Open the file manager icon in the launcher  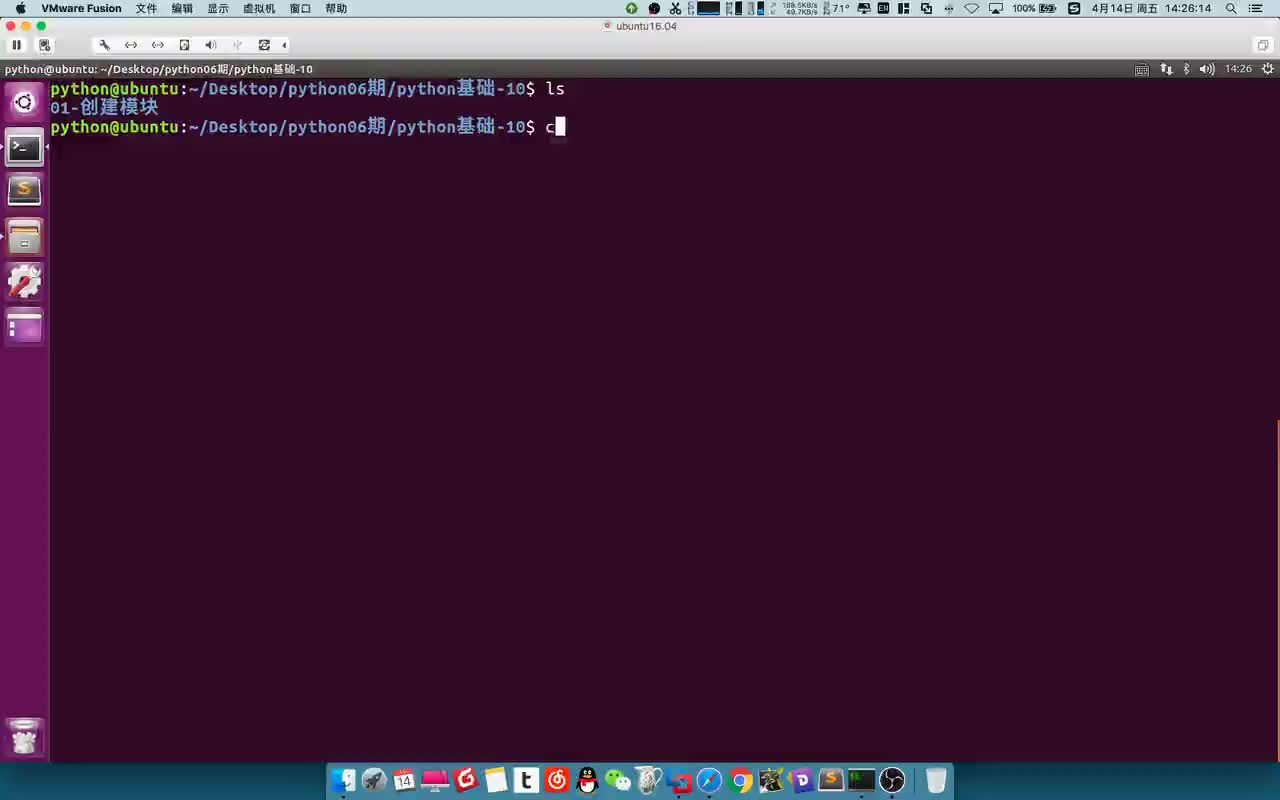coord(24,237)
